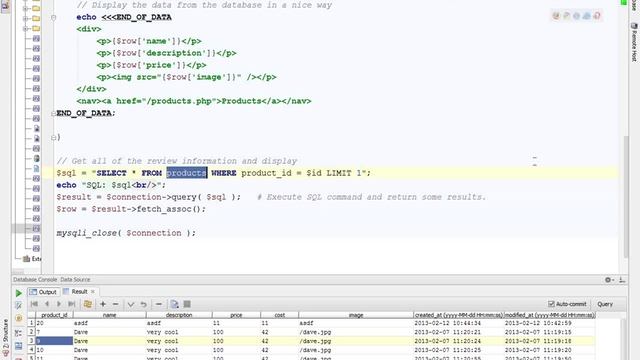Open Database Console settings gear
This screenshot has width=640, height=360.
pyautogui.click(x=608, y=280)
